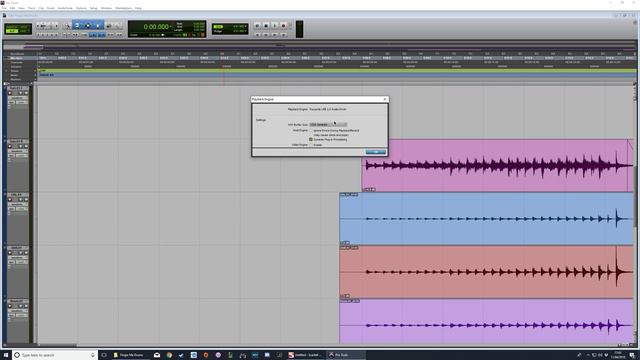Open the File menu
The width and height of the screenshot is (640, 360).
pyautogui.click(x=4, y=8)
